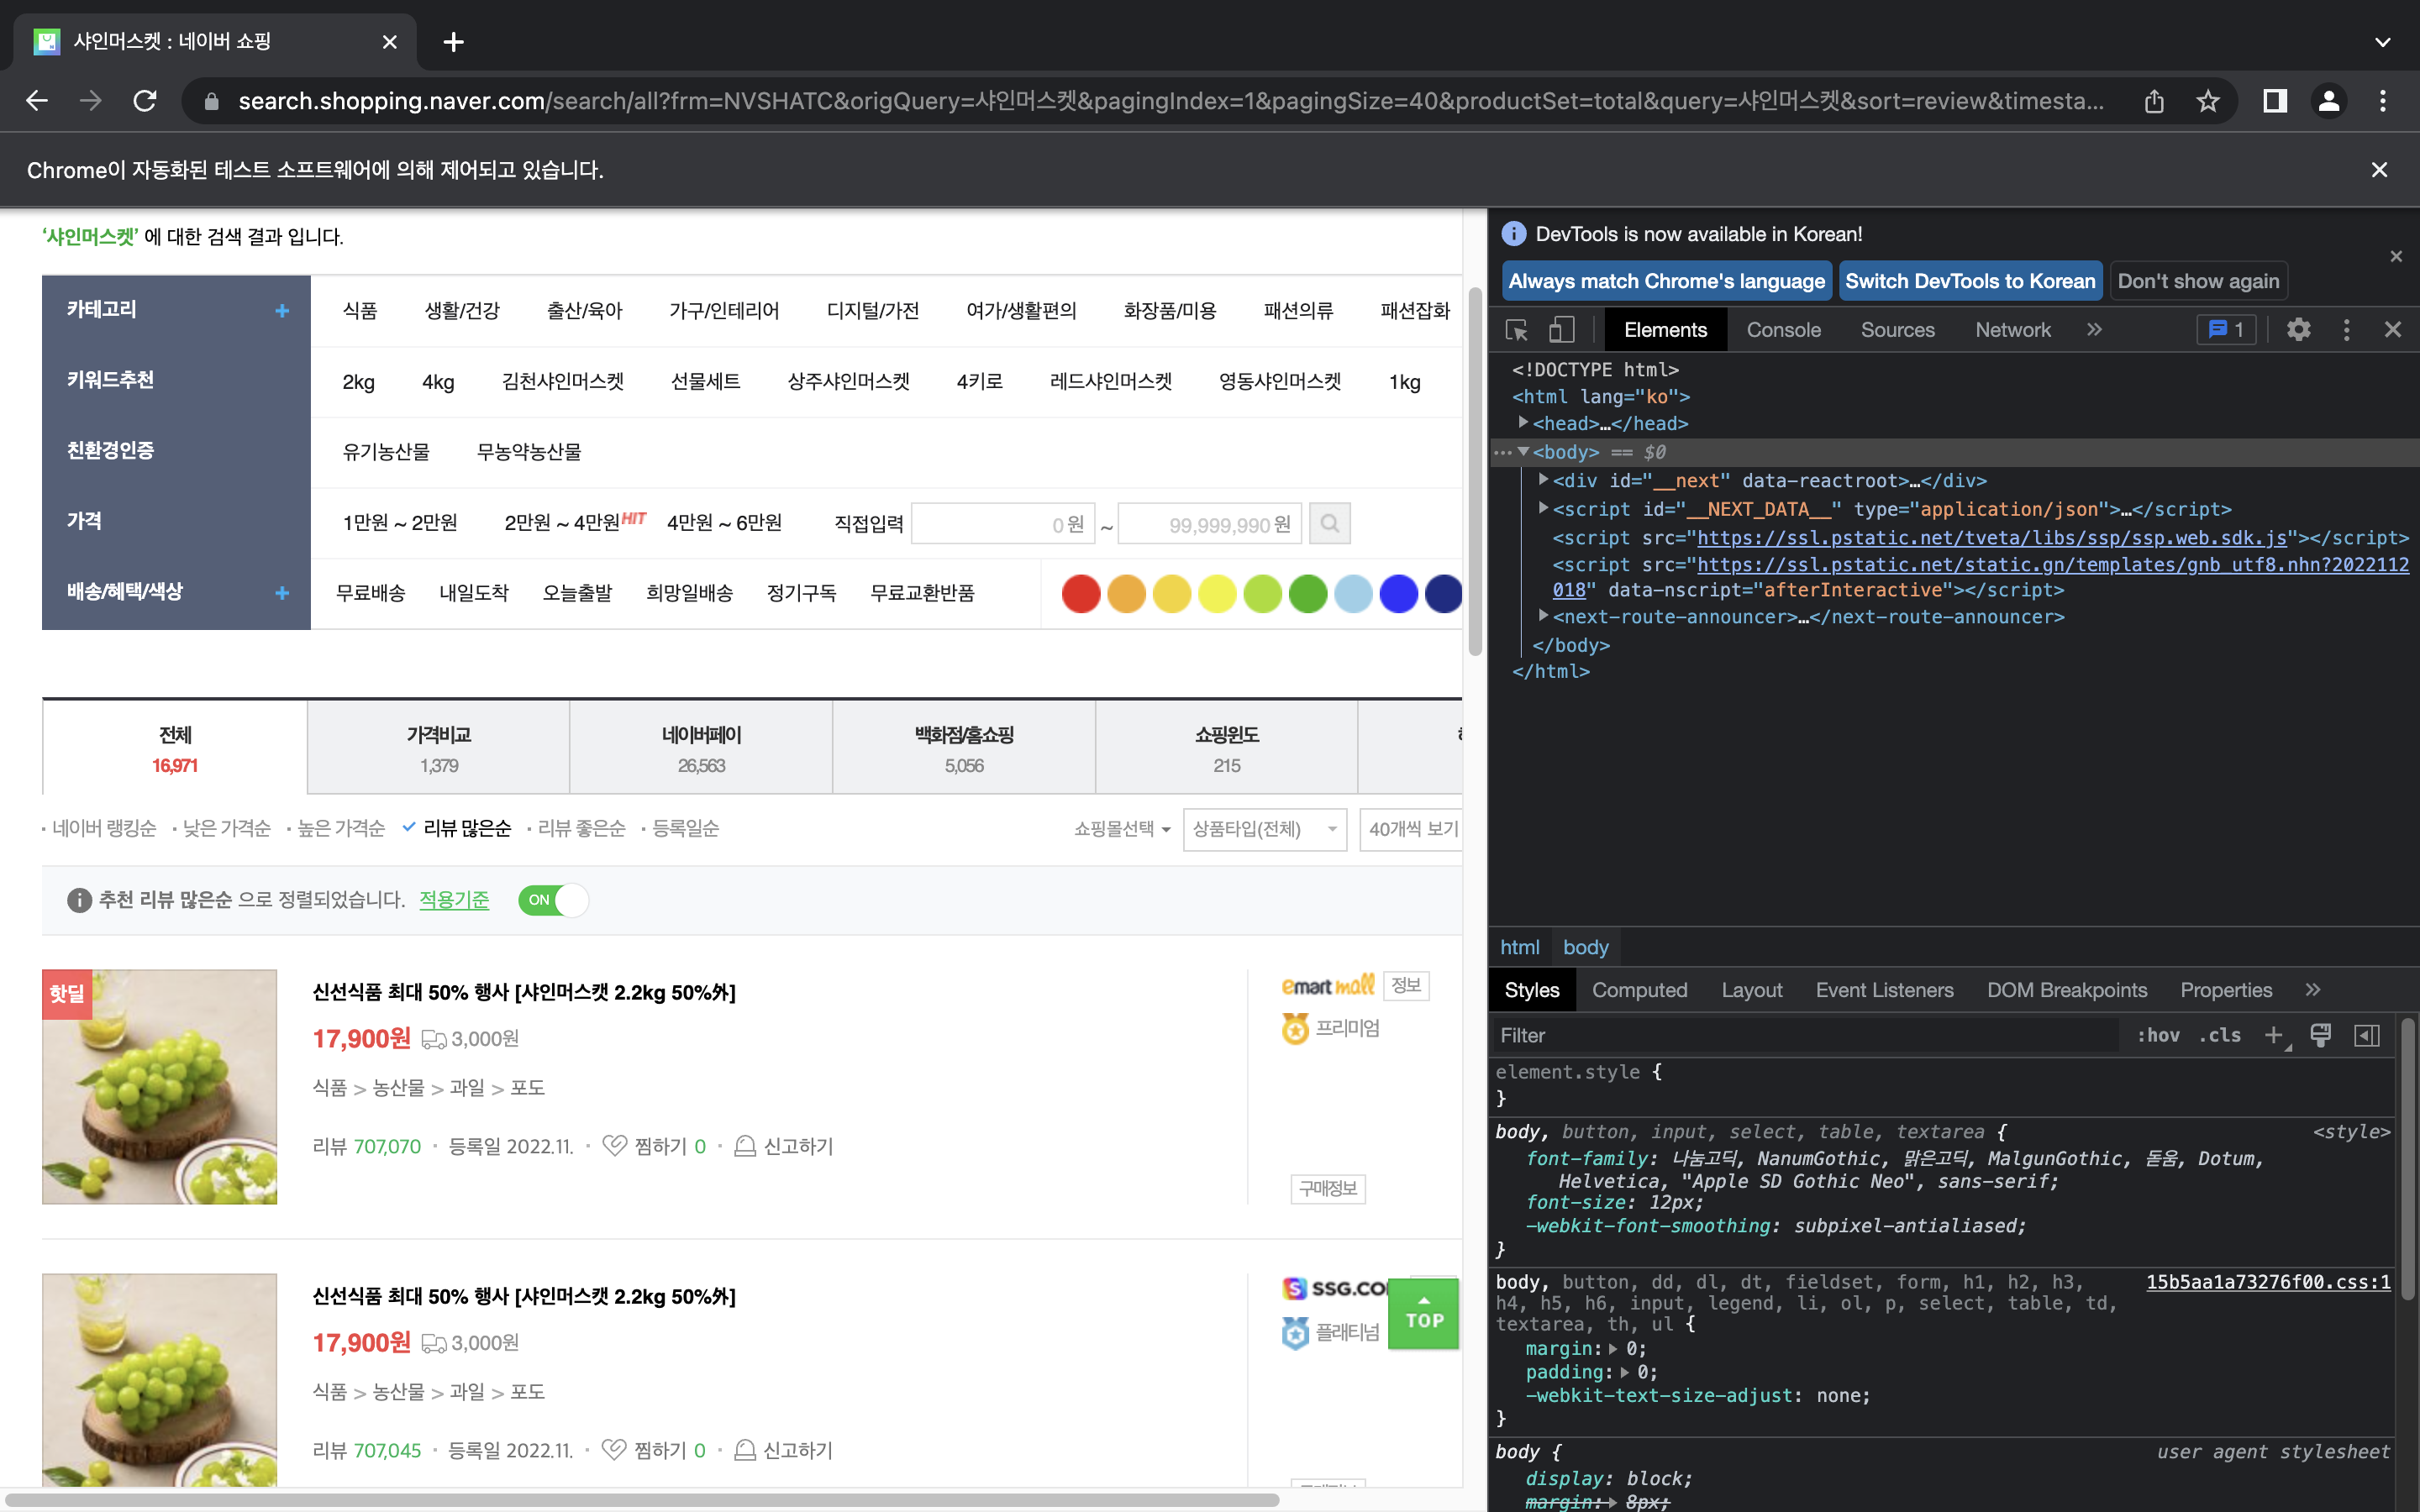Expand the 카테고리 plus button
This screenshot has width=2420, height=1512.
282,311
